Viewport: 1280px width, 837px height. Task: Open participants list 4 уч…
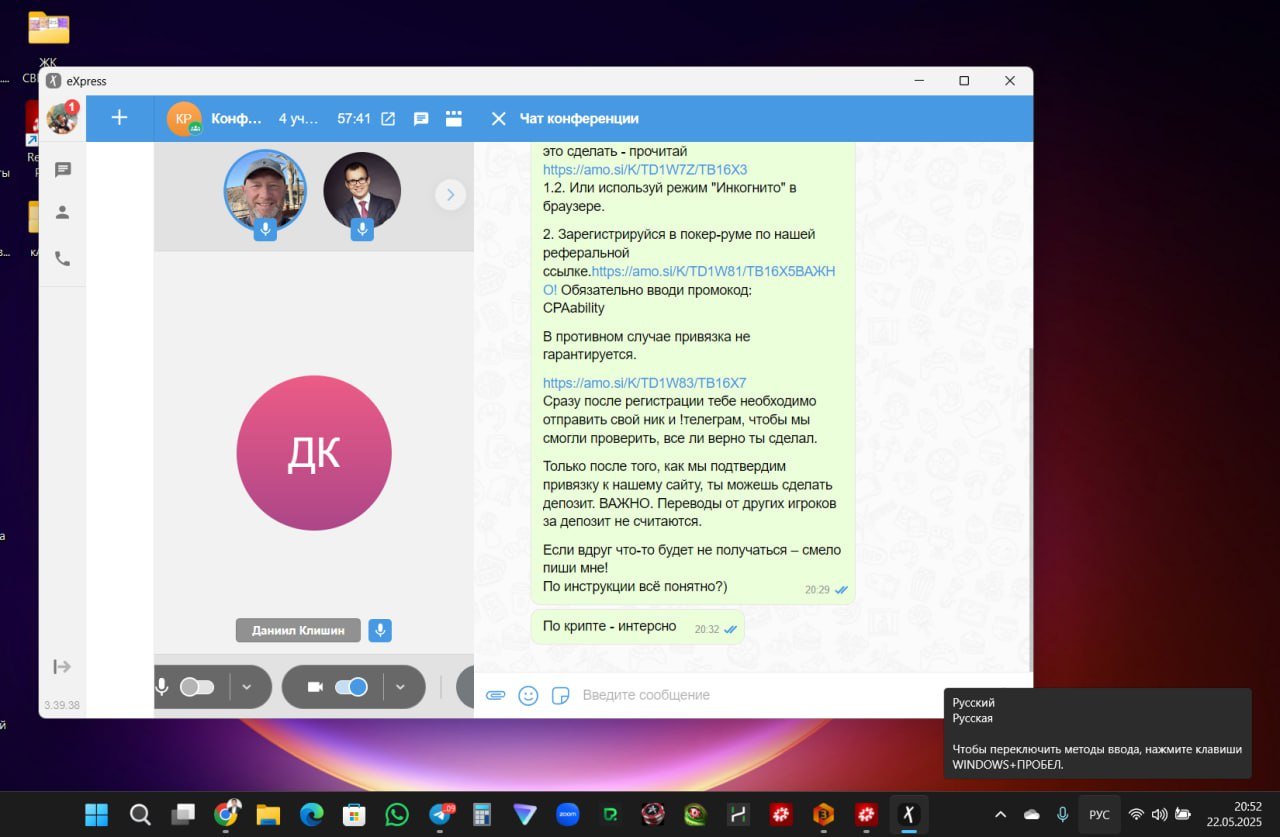(299, 119)
